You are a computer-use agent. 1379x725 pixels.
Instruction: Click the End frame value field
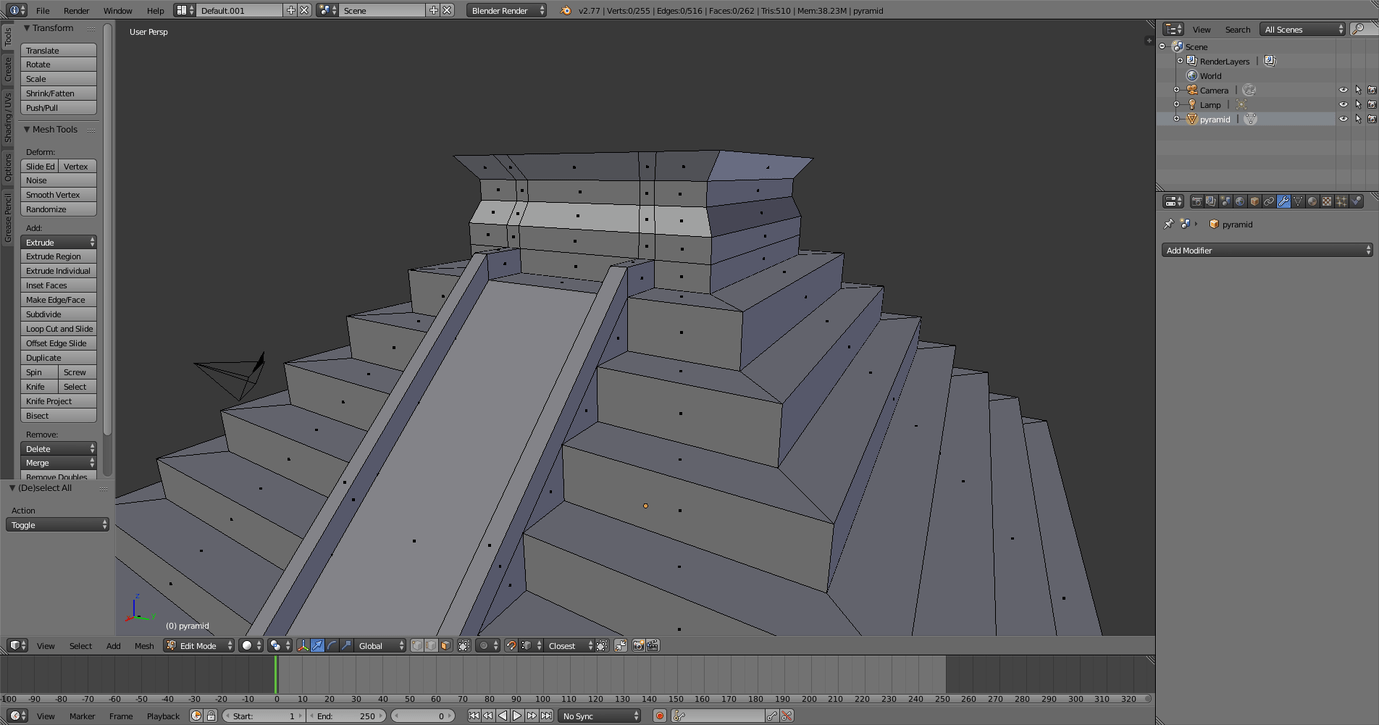[346, 716]
